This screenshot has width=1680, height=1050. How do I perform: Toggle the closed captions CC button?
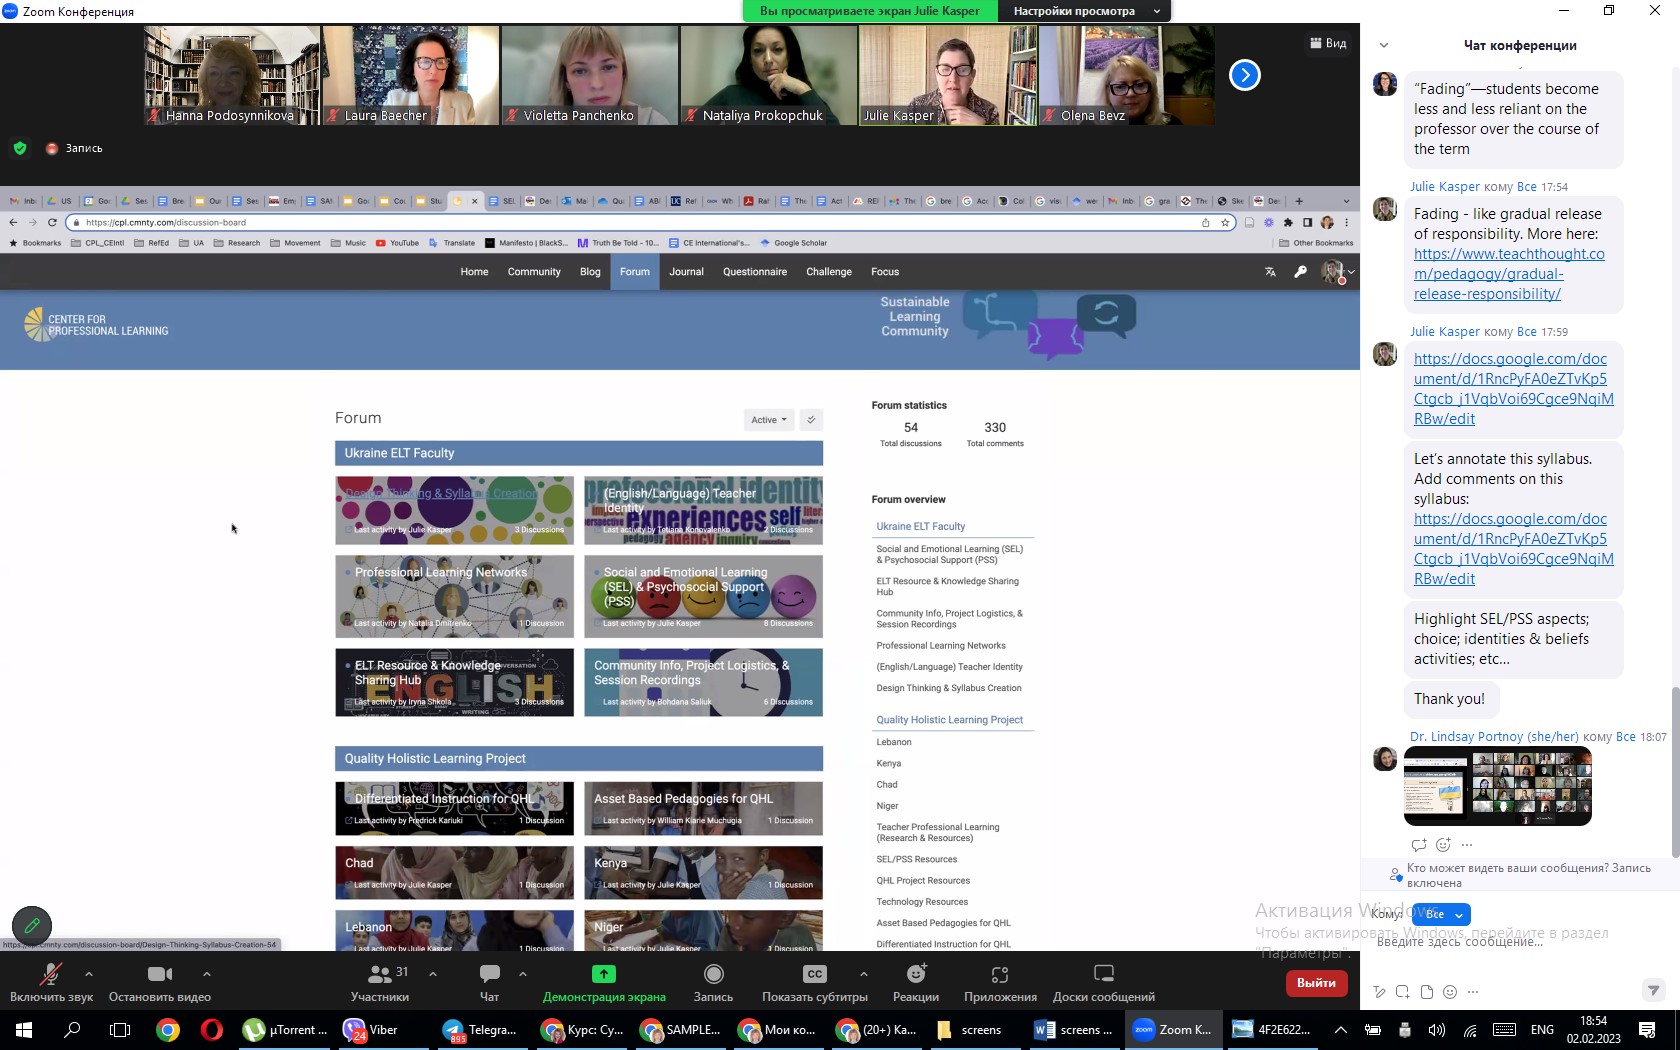click(x=814, y=975)
